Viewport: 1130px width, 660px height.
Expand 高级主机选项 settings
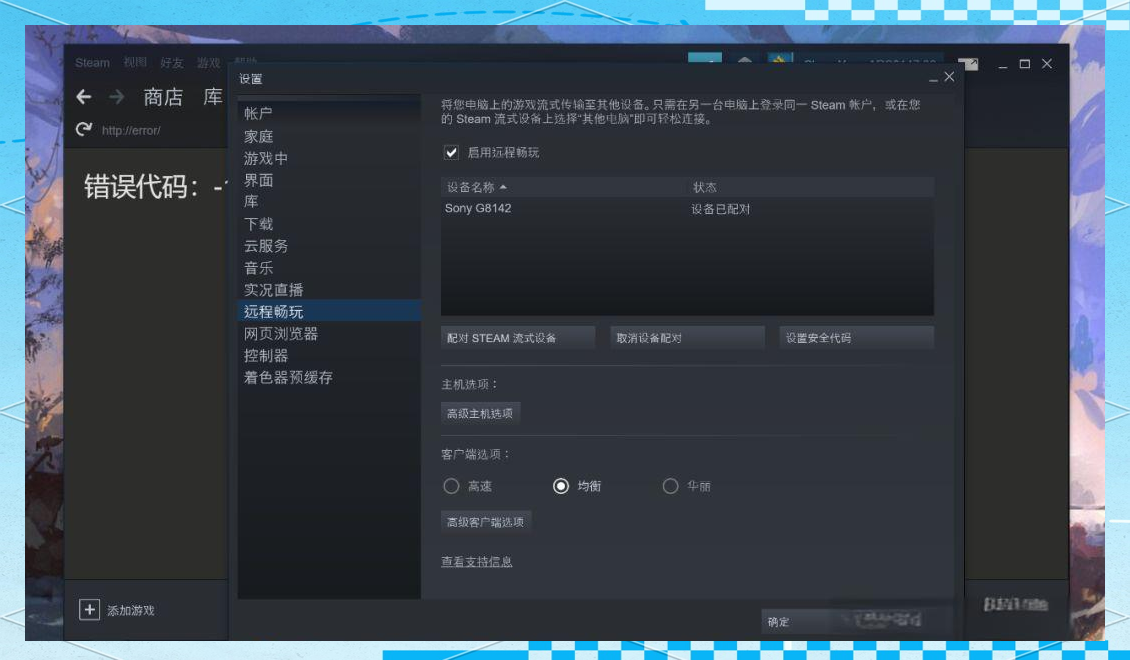(480, 413)
